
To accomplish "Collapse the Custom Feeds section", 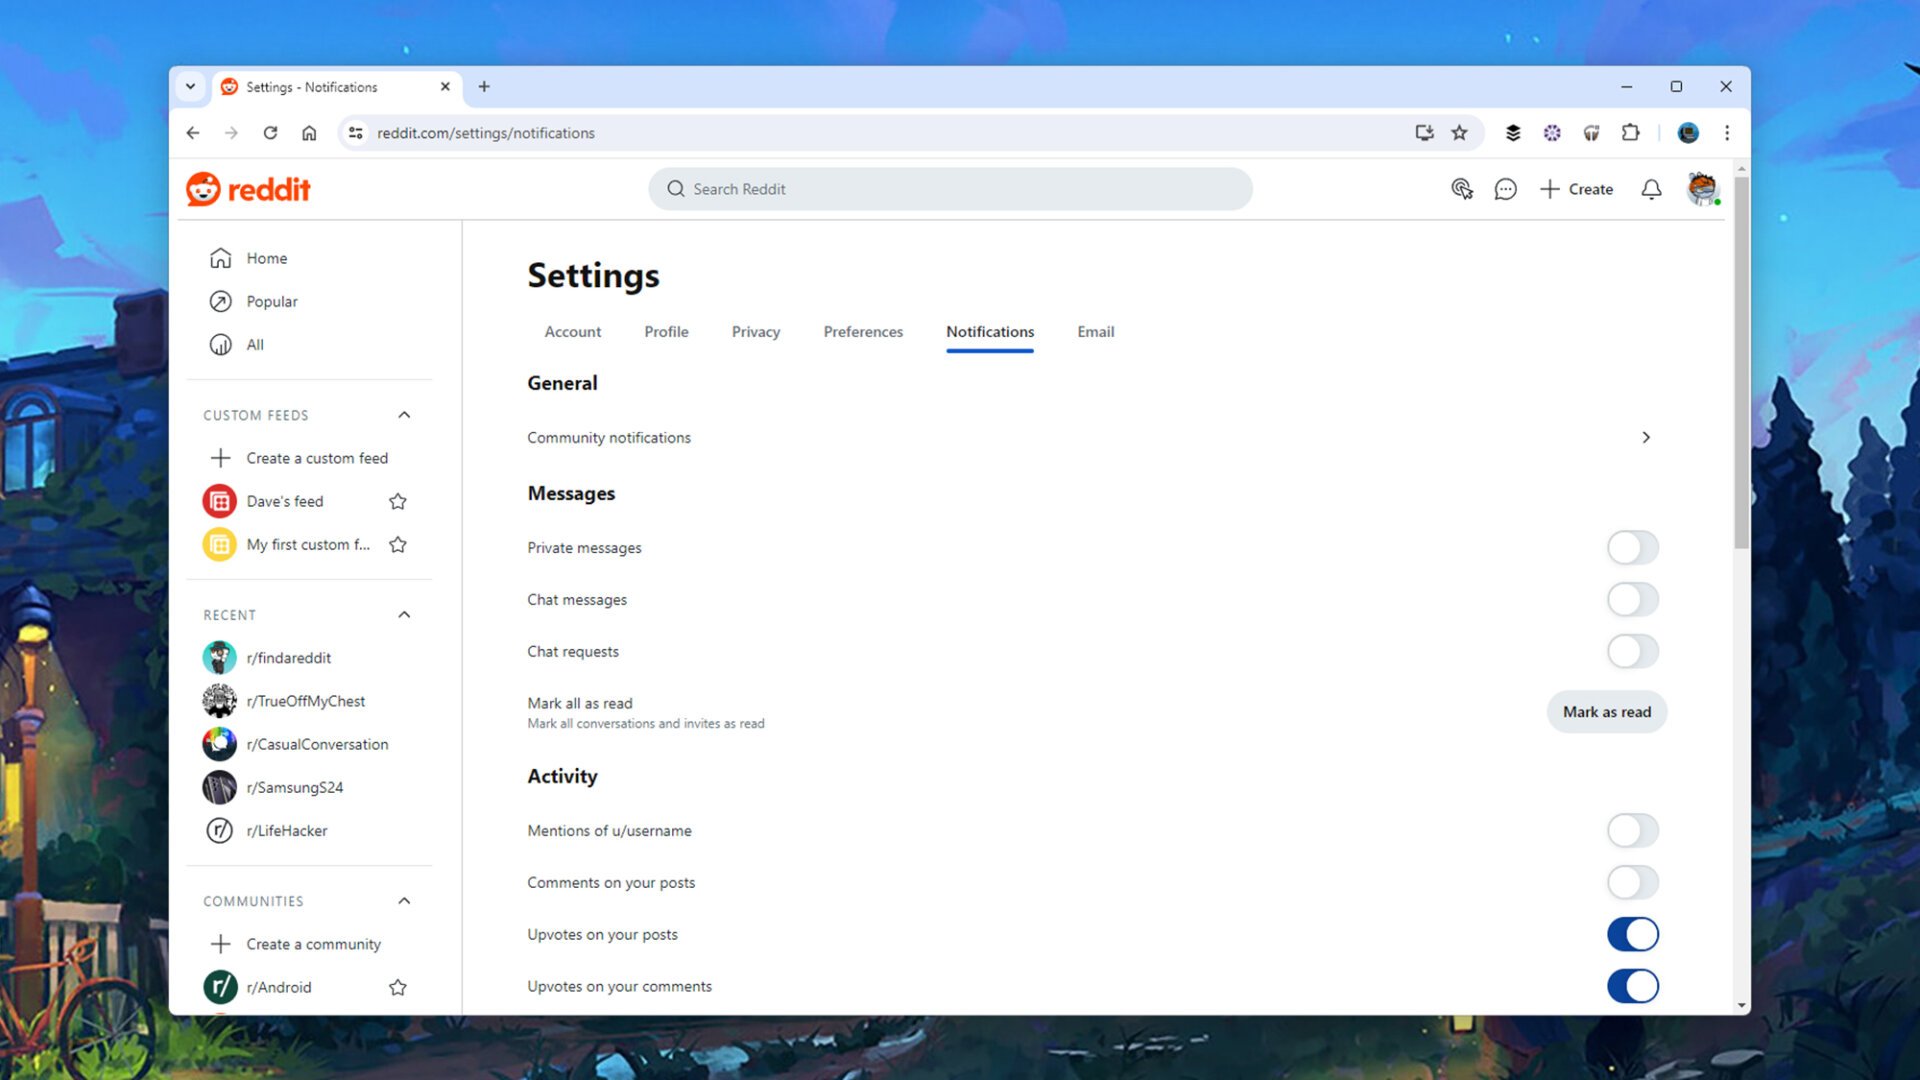I will click(404, 415).
